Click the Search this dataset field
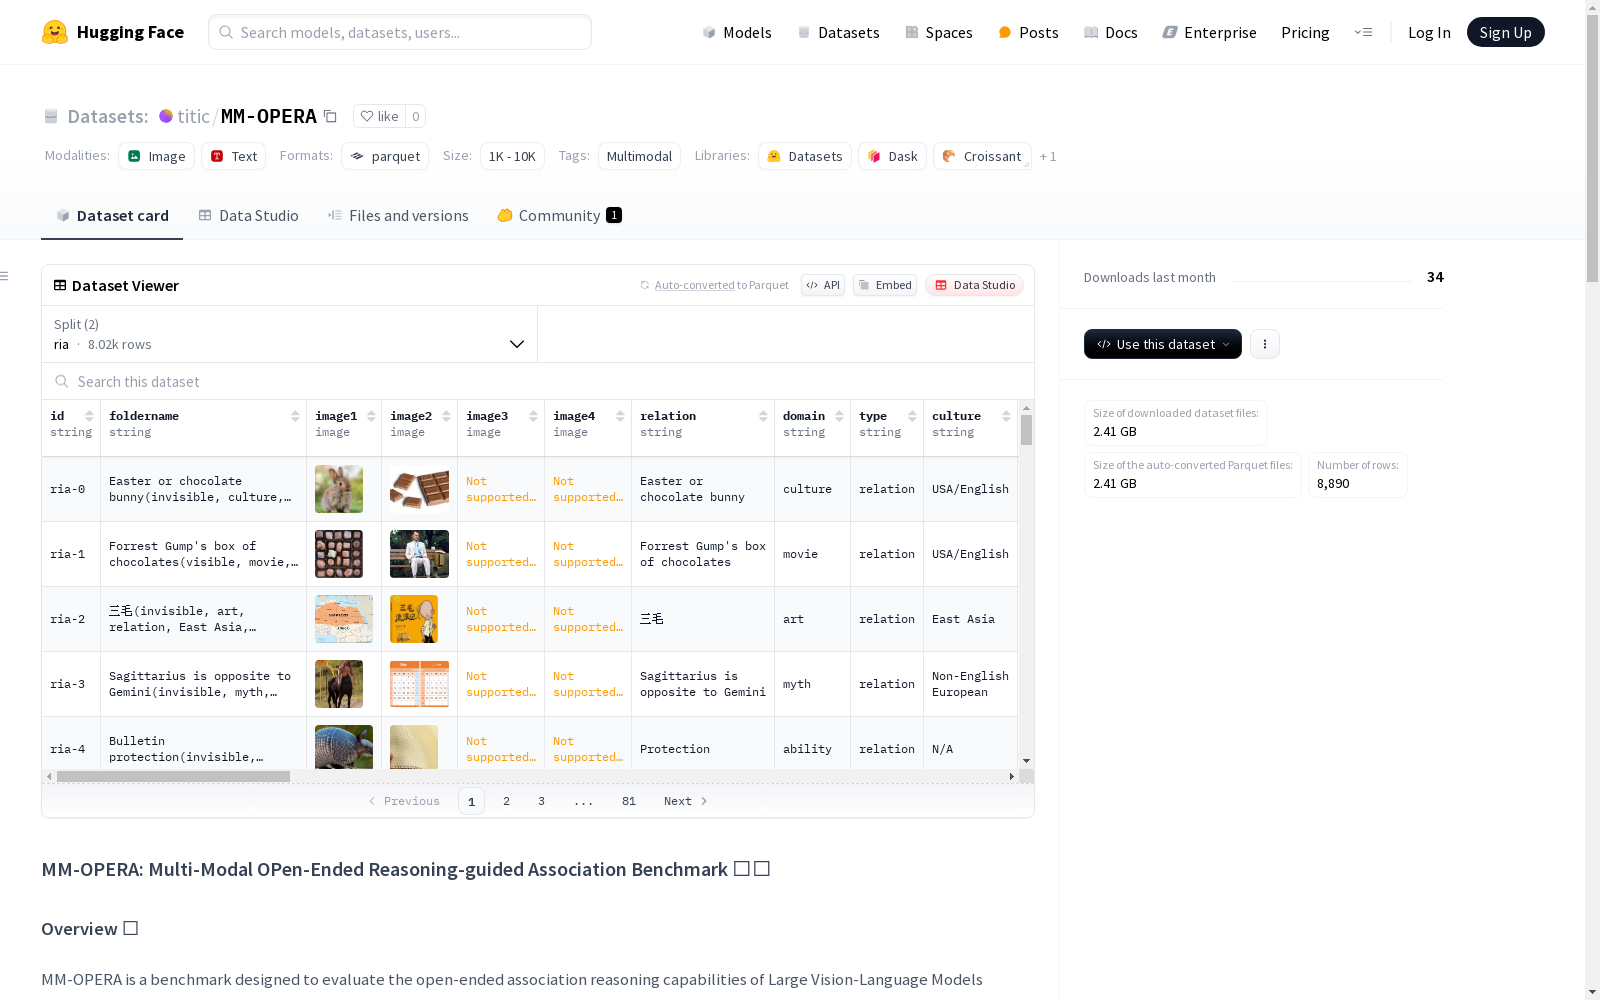The width and height of the screenshot is (1600, 1000). tap(538, 381)
